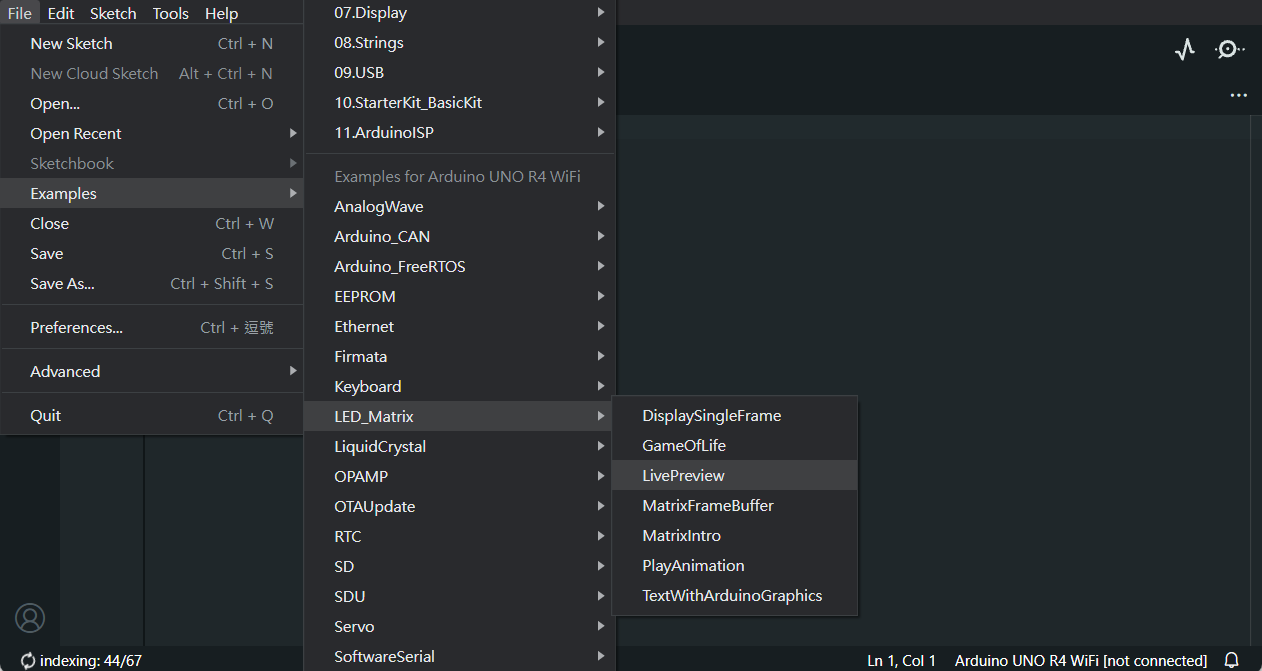Expand the 09.USB examples
The image size is (1262, 671).
(x=460, y=73)
